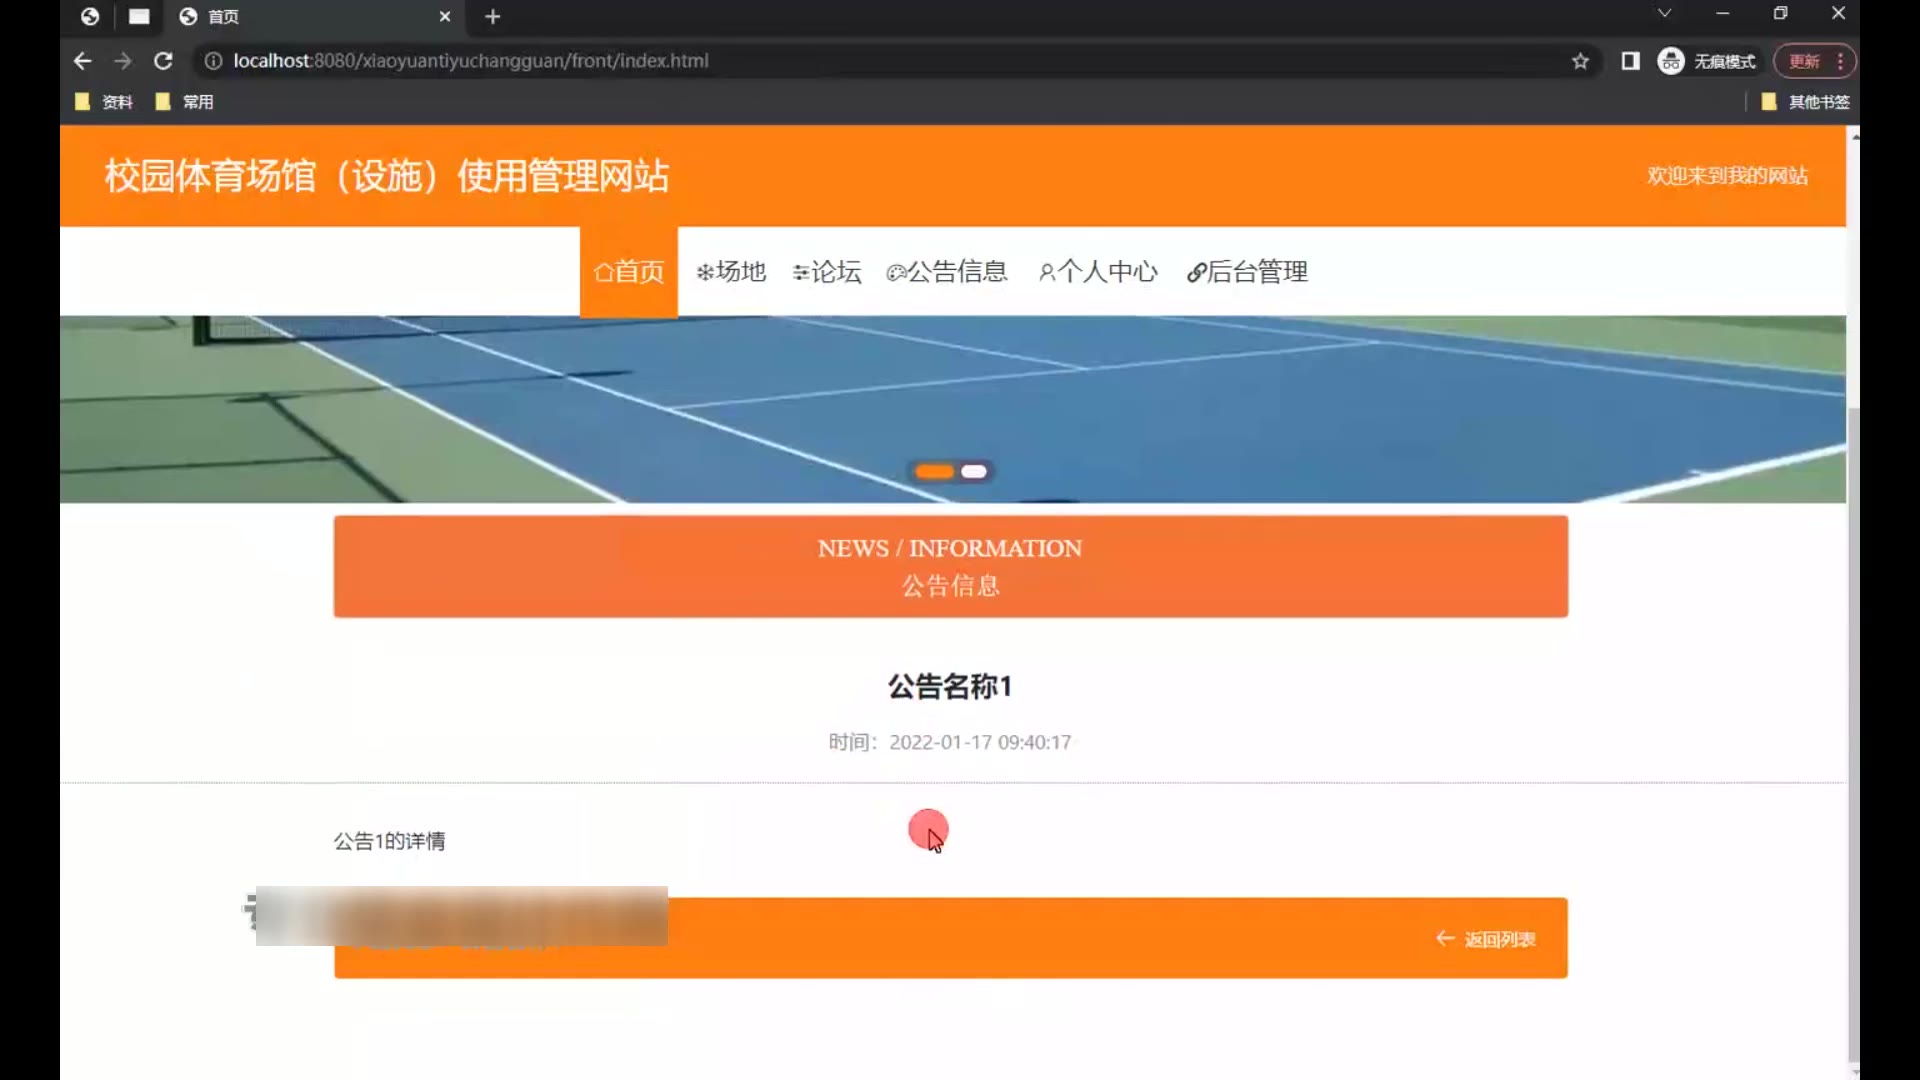Toggle the browser side panel icon
This screenshot has height=1080, width=1920.
pyautogui.click(x=1630, y=61)
